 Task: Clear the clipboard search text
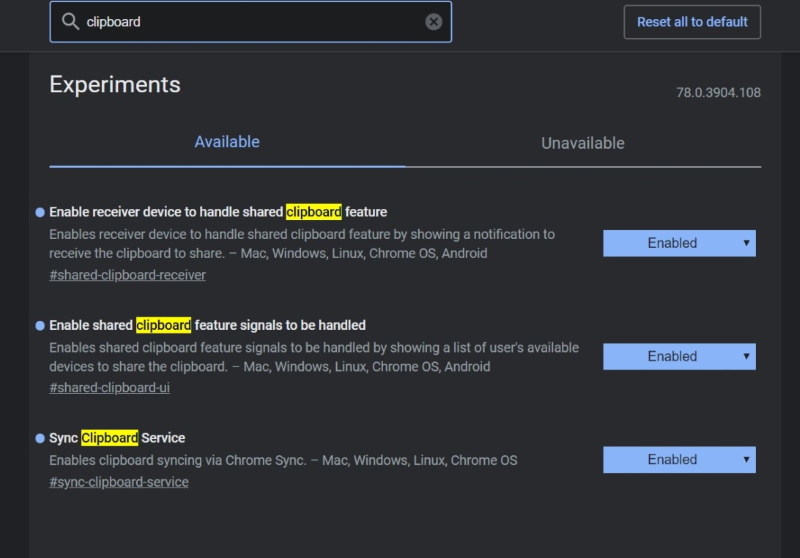click(433, 22)
